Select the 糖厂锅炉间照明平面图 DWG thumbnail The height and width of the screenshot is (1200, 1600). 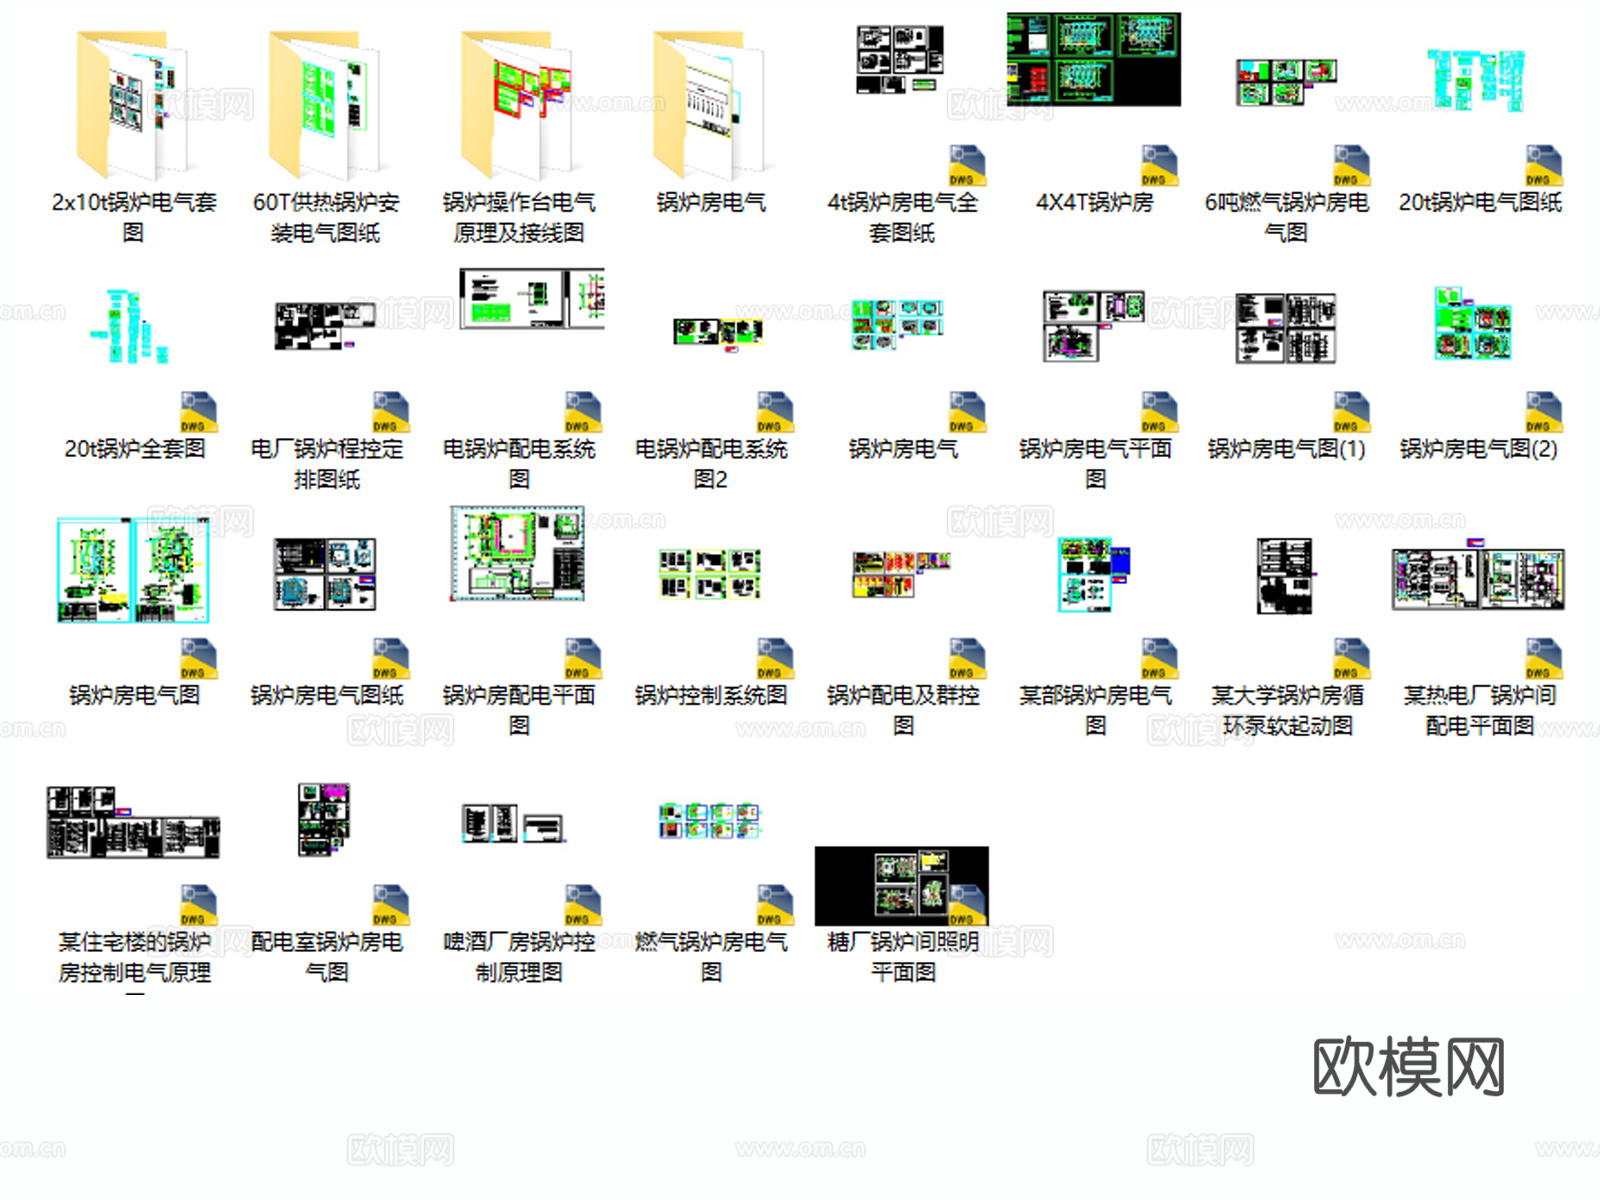[902, 886]
